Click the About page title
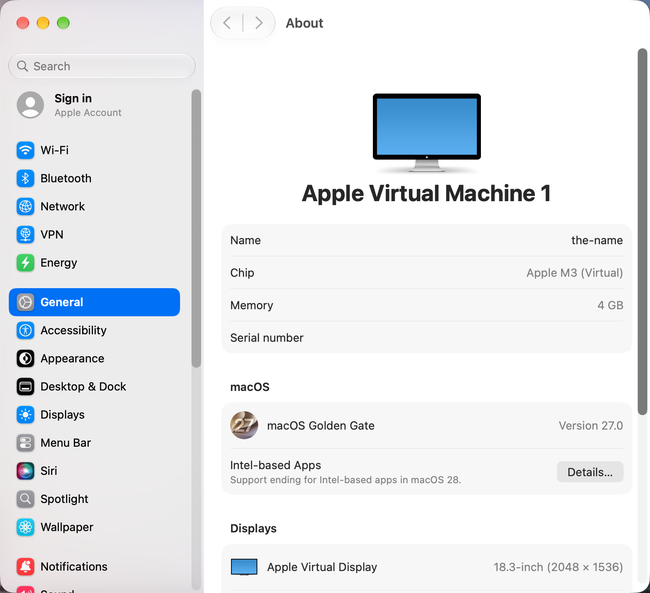 tap(304, 23)
